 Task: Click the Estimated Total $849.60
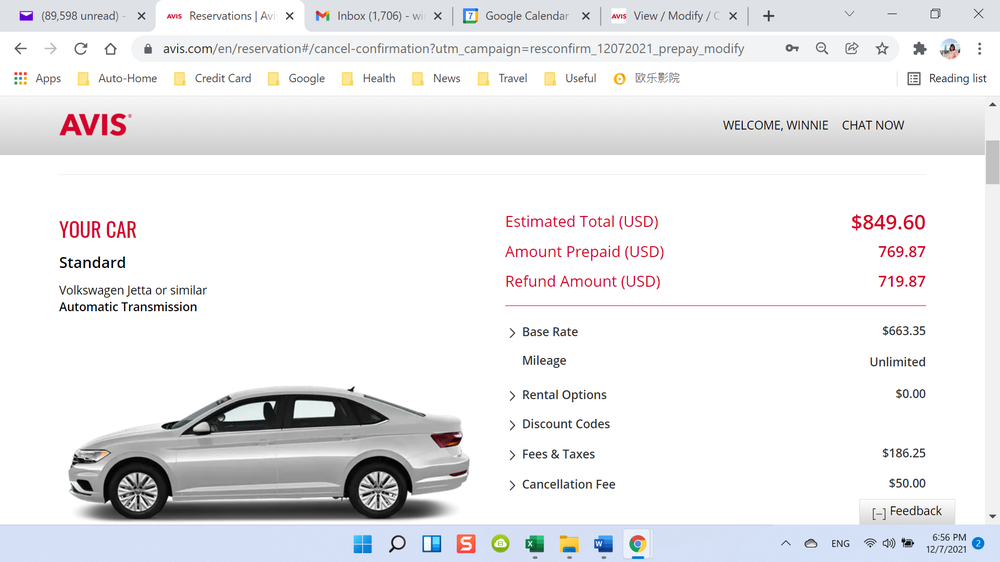tap(888, 222)
